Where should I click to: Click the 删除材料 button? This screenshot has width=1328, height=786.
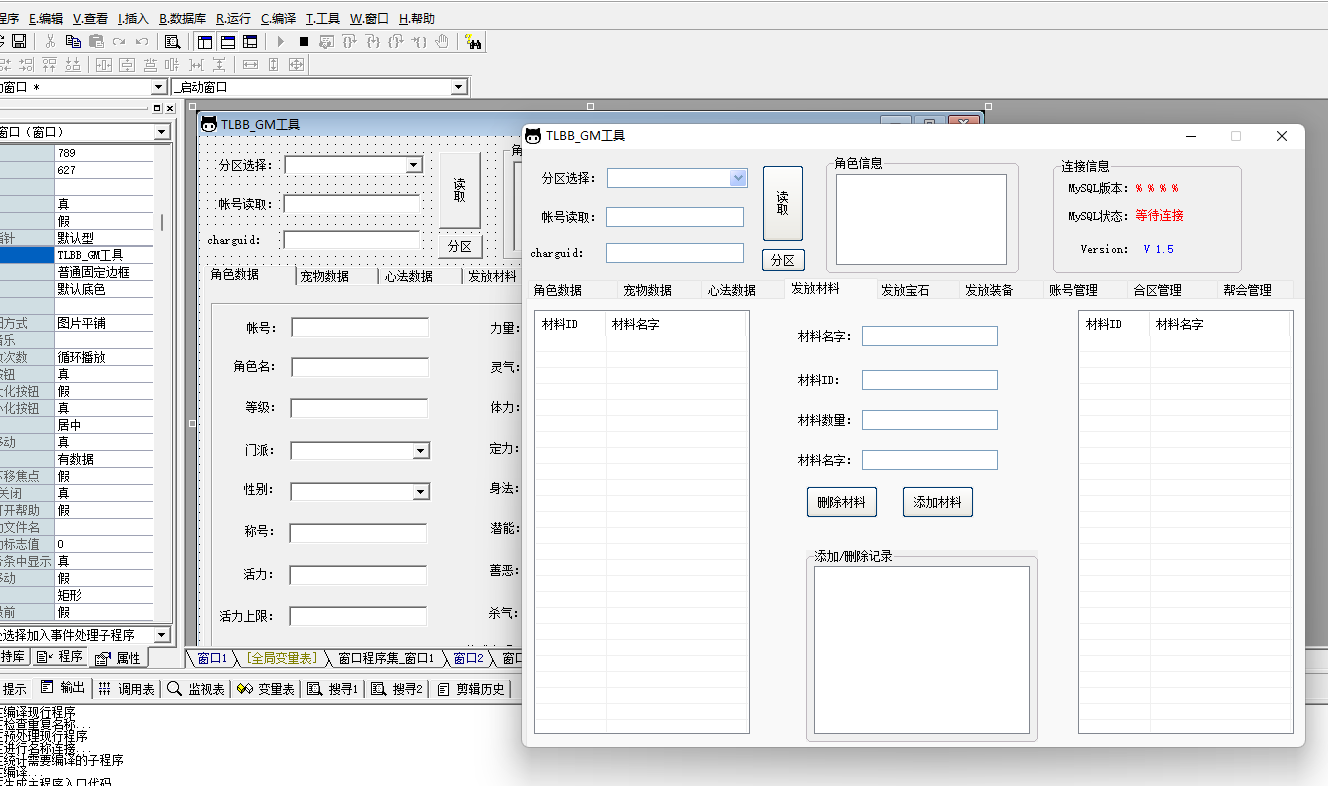tap(841, 502)
